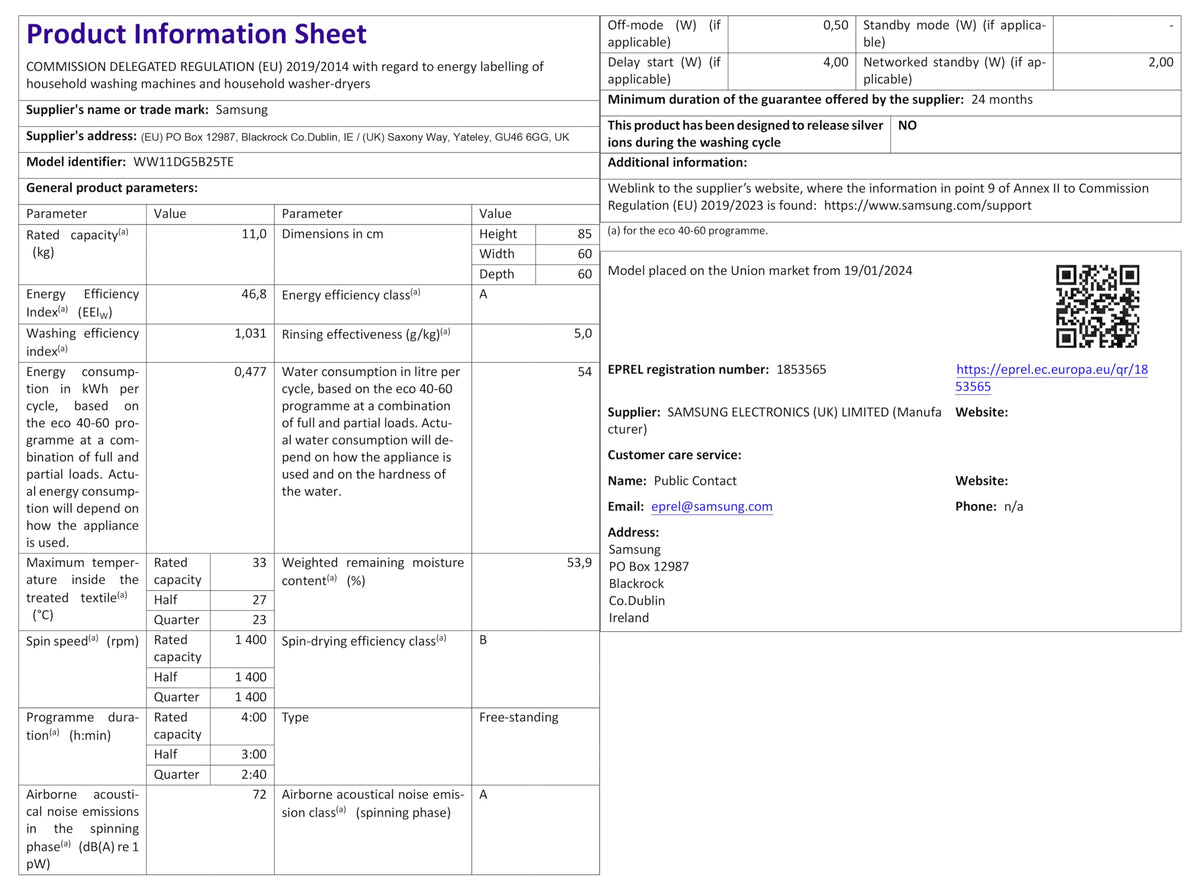Select programme duration value 2:40
Screen dimensions: 1200x889
253,774
